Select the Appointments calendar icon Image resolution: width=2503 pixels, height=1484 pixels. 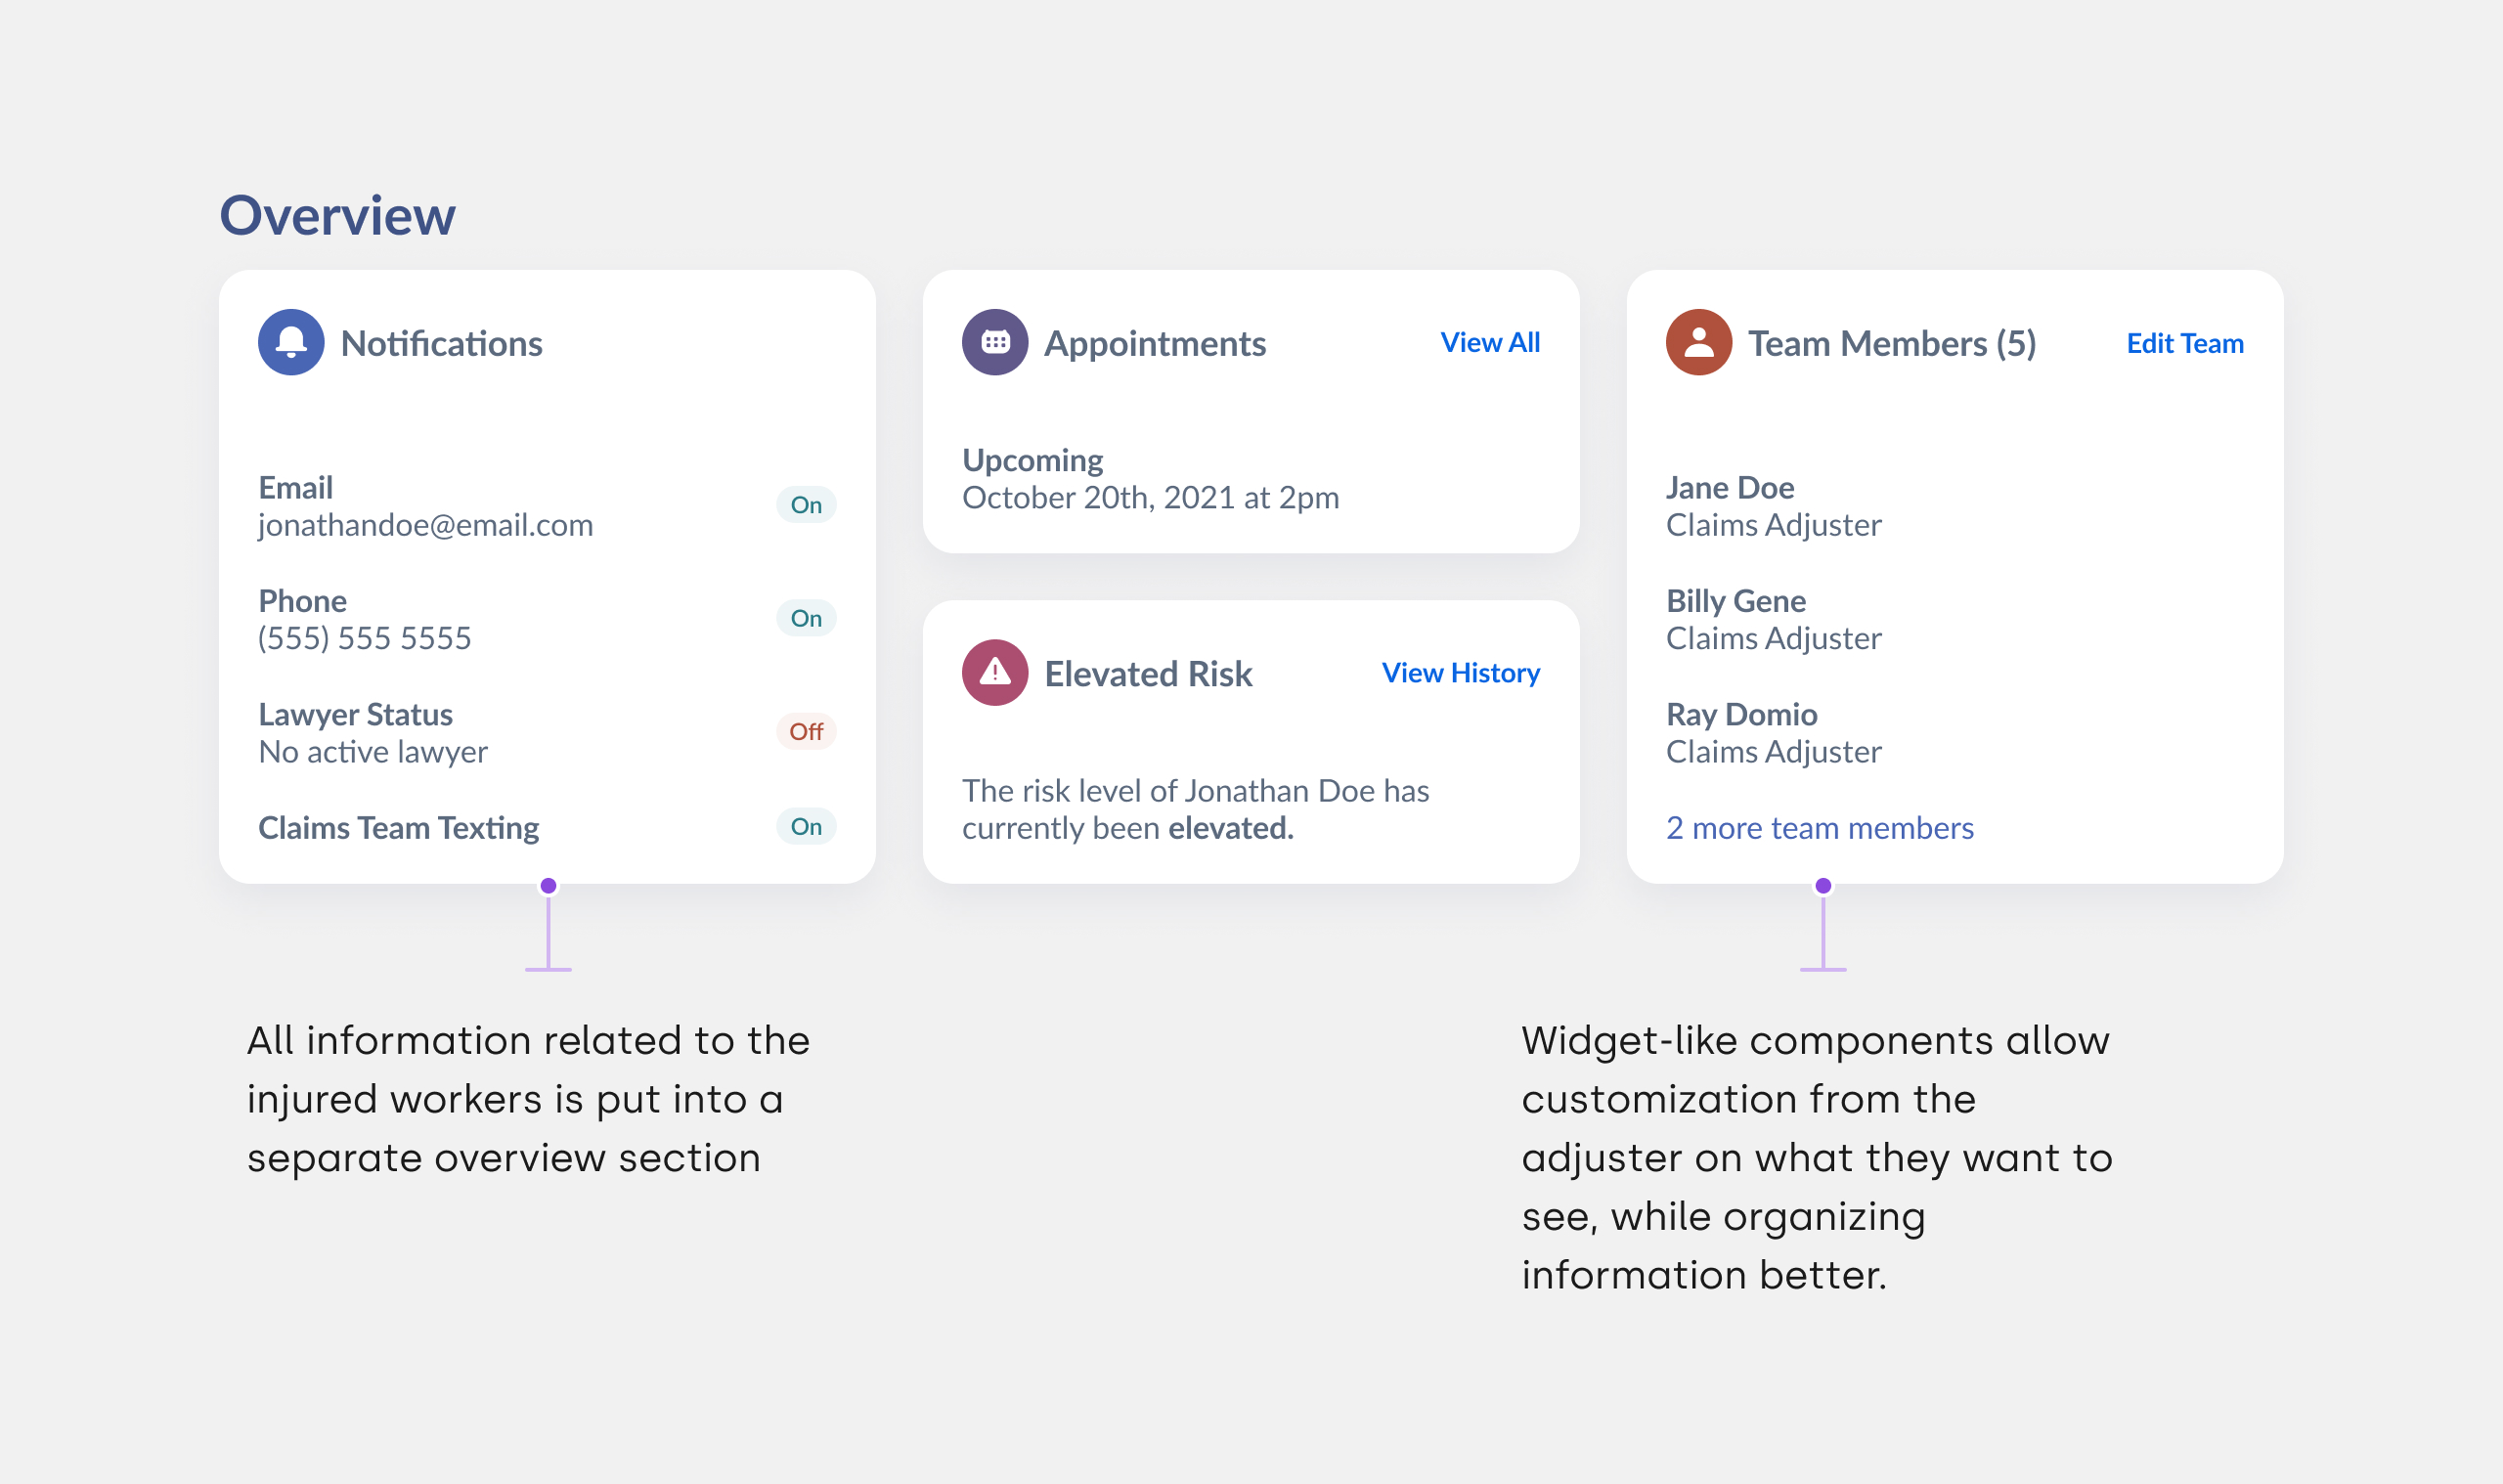tap(995, 342)
